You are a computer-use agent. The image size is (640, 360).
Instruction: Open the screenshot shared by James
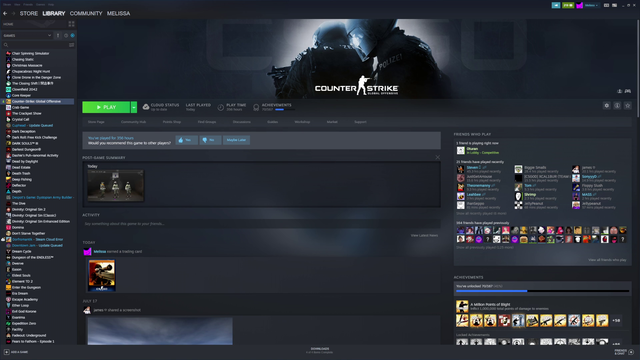click(x=160, y=331)
